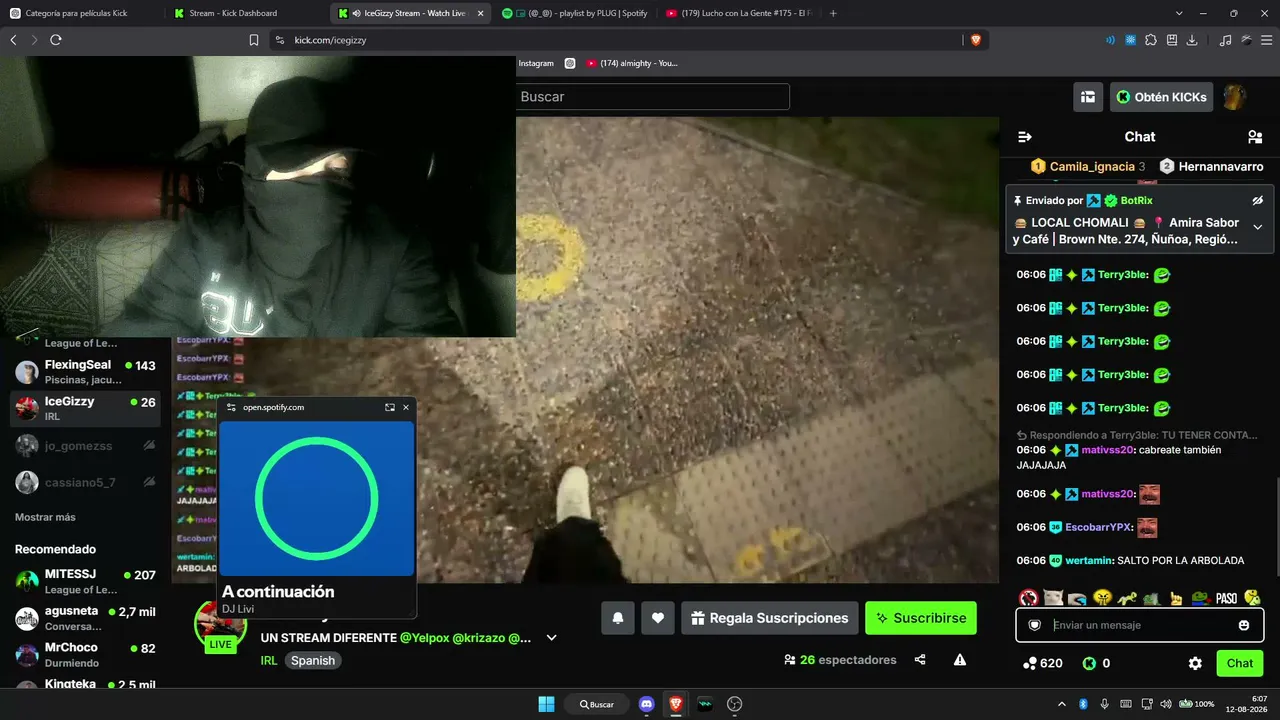Open OBS Studio from the taskbar

point(735,704)
